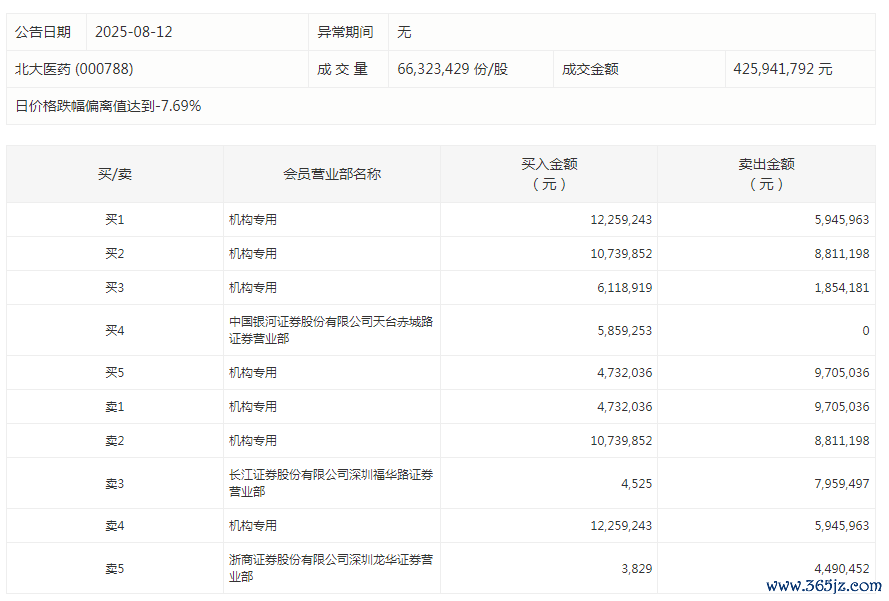Open 中国银河证券天台赤城路证券营业部 entry
Screen dimensions: 889x601
330,330
